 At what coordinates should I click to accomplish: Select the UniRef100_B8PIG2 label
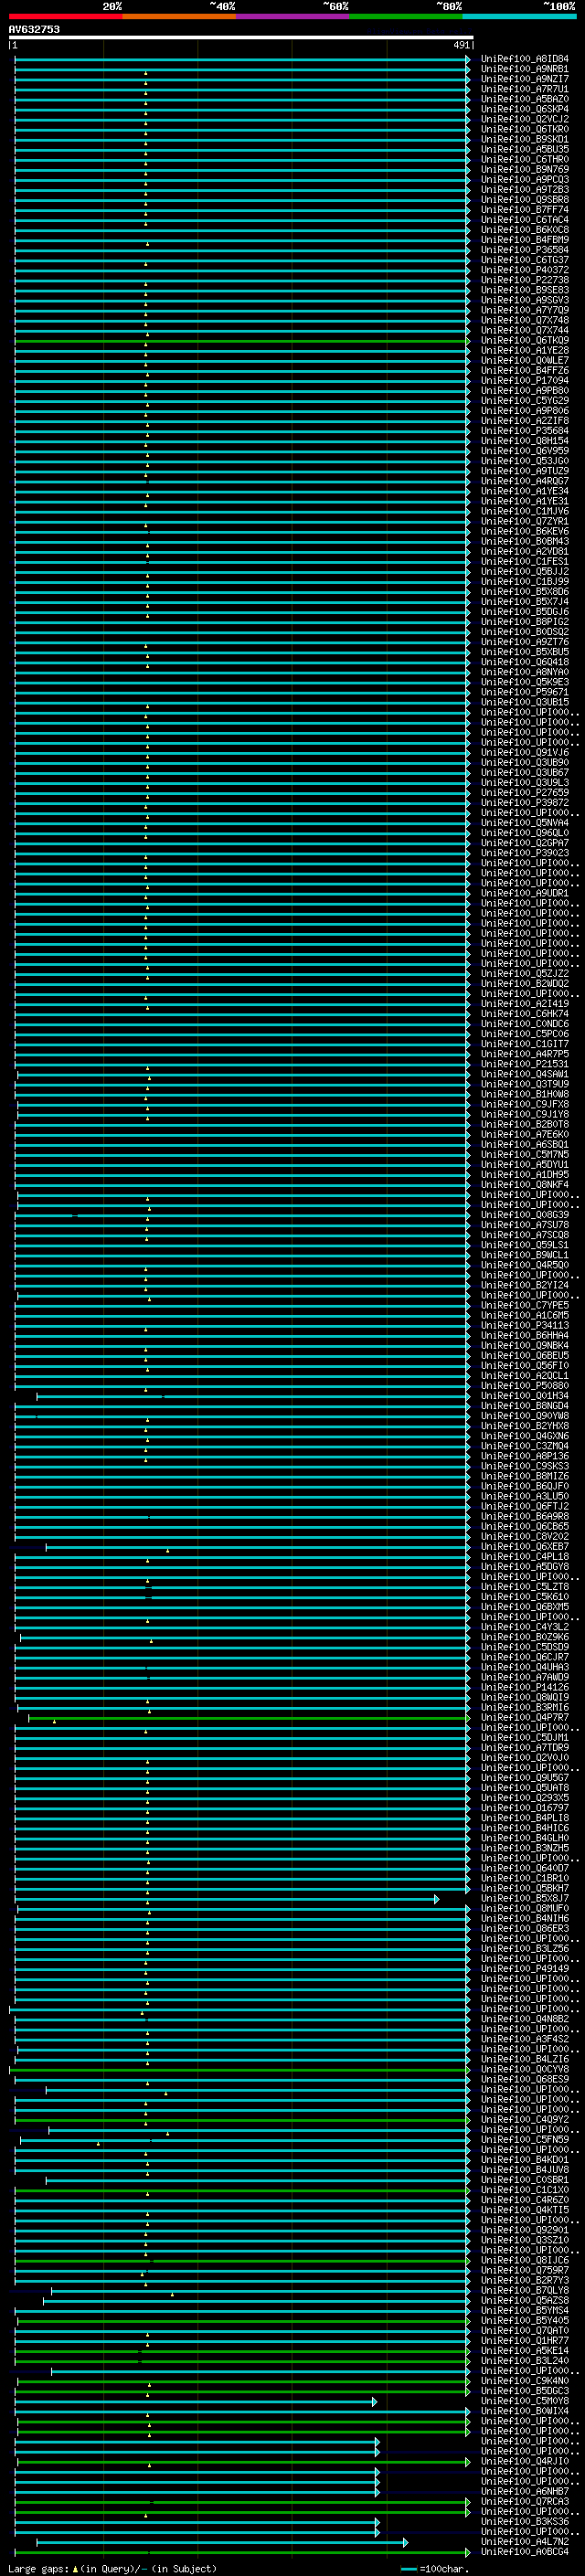524,622
